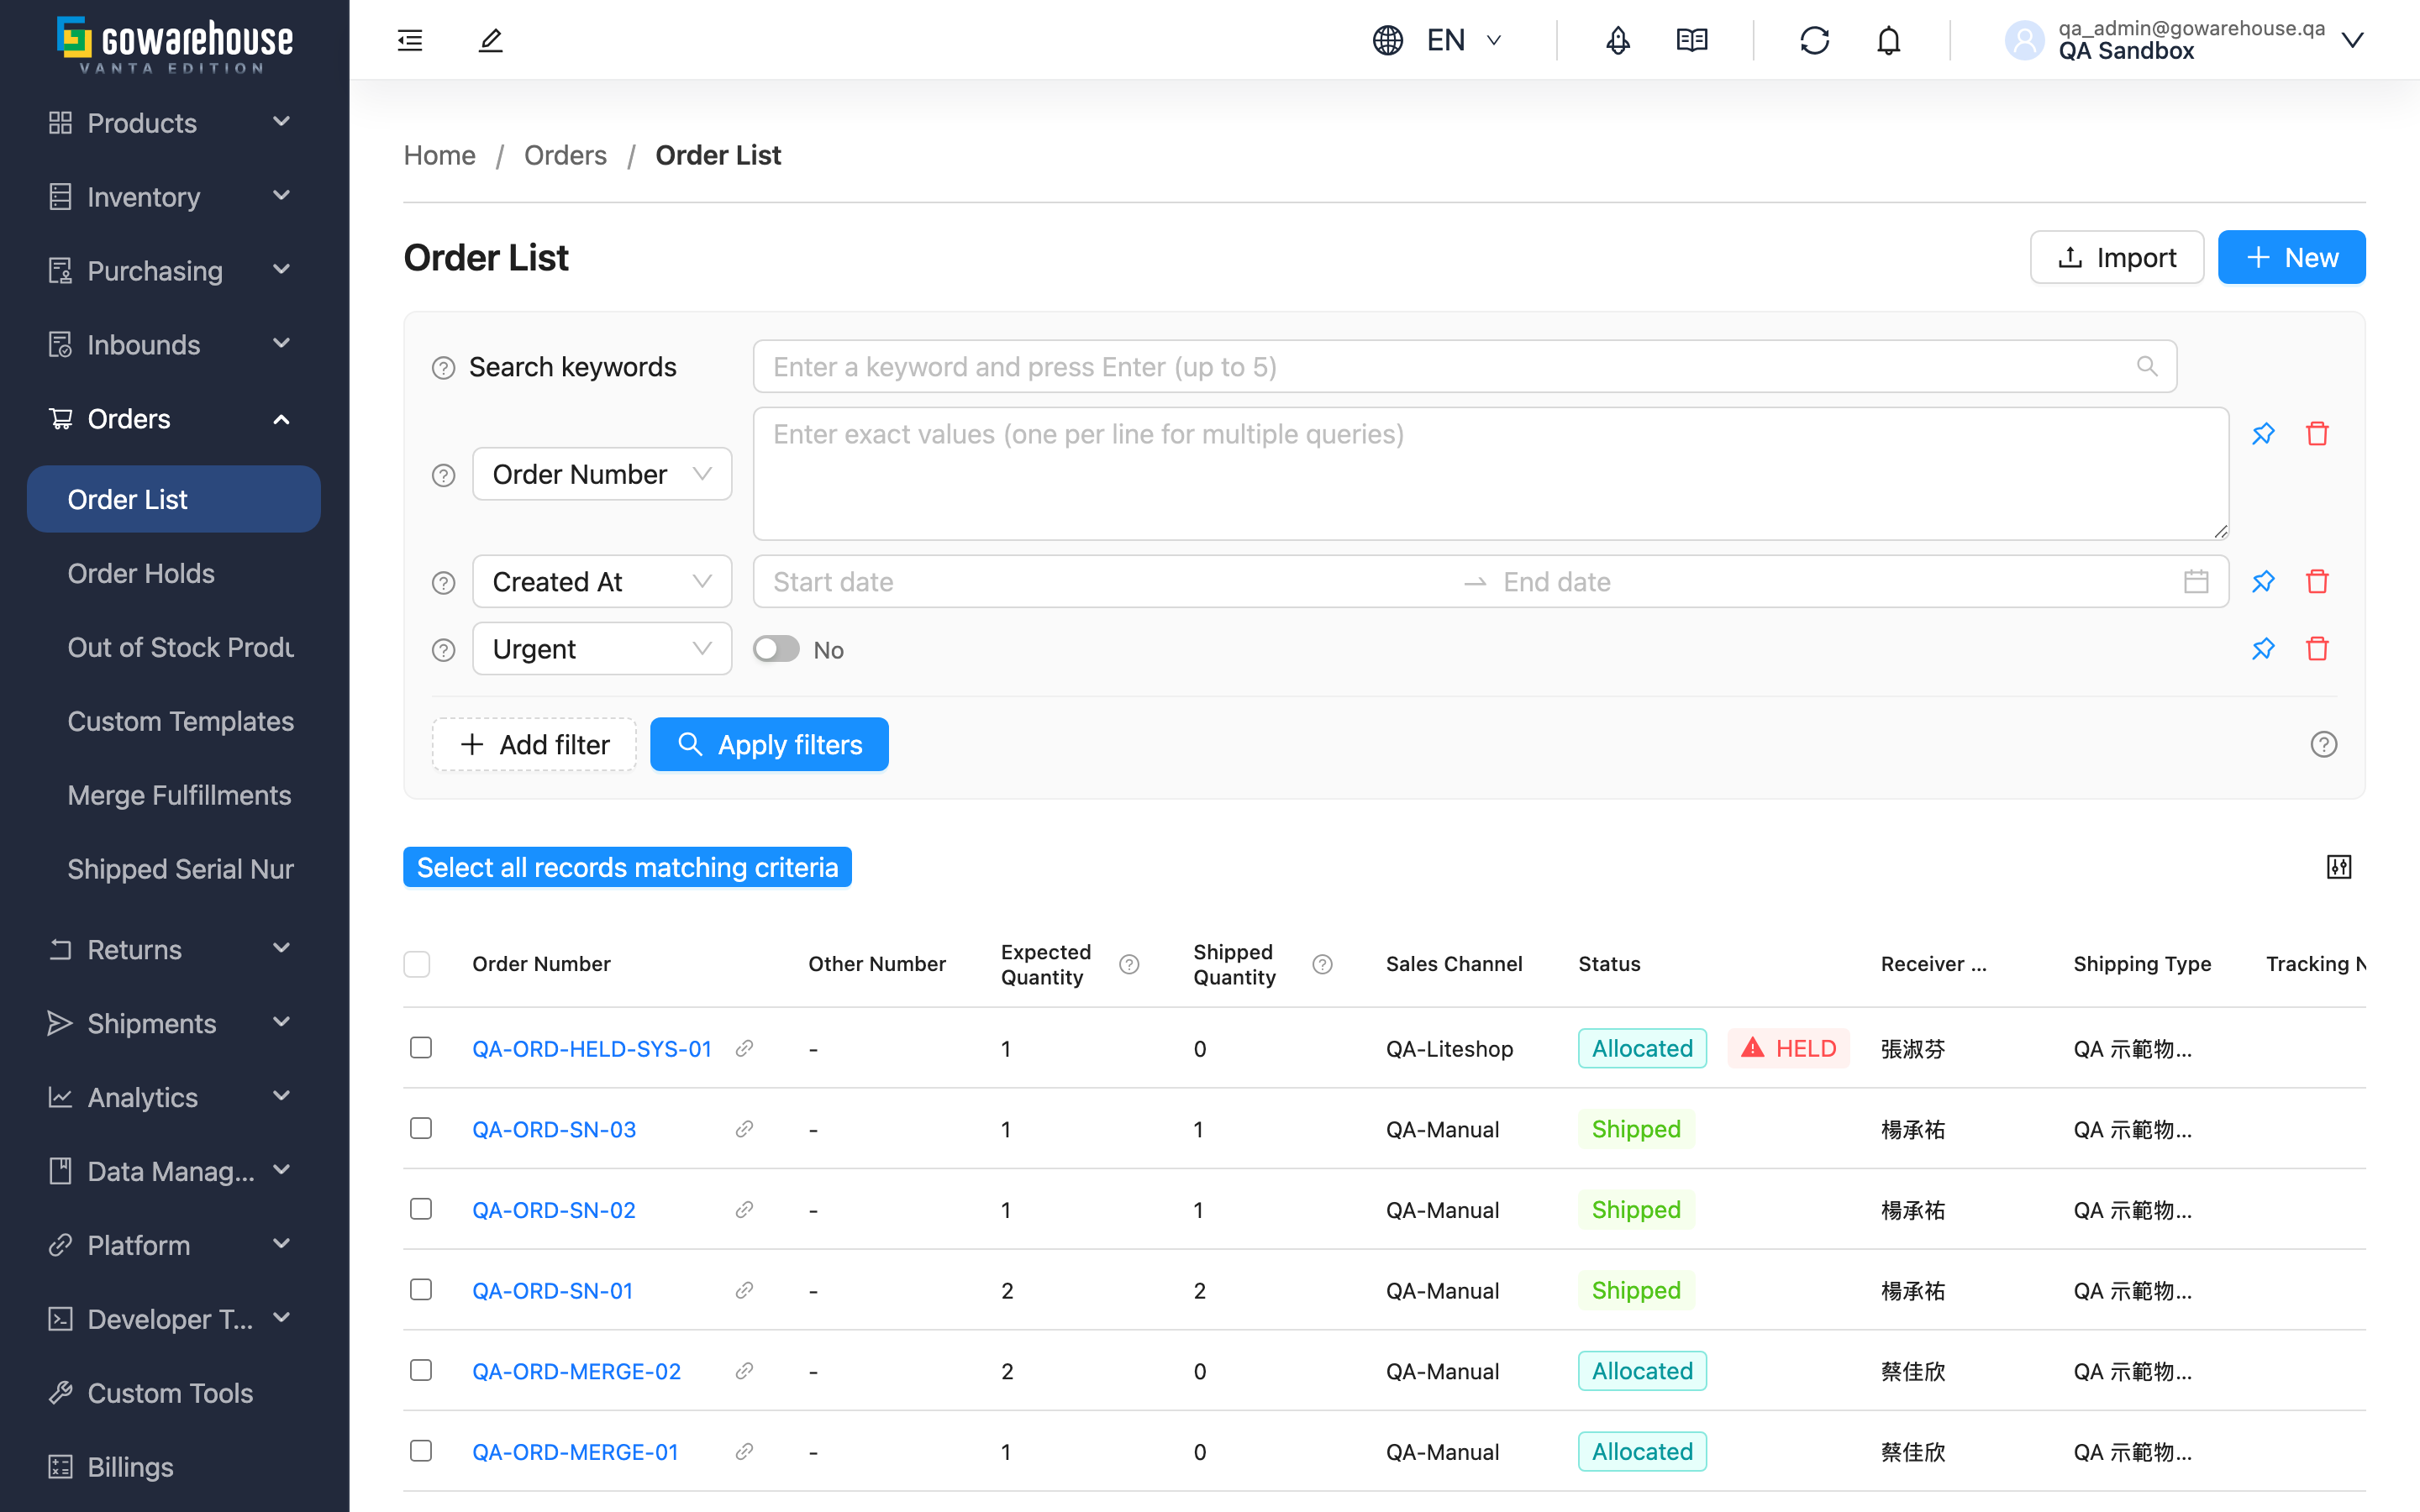Focus the Search keywords input field
This screenshot has height=1512, width=2420.
tap(1464, 366)
